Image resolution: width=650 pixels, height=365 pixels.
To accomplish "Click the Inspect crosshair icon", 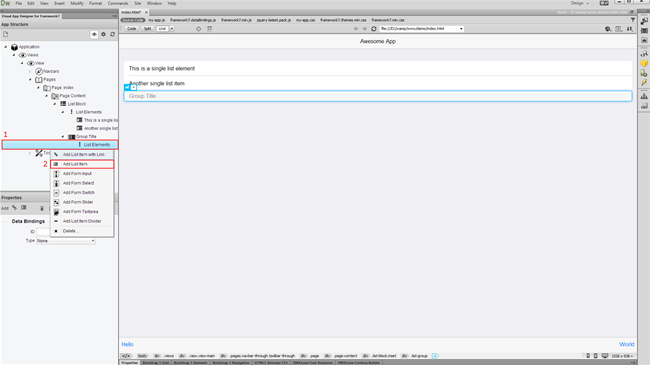I will 199,29.
